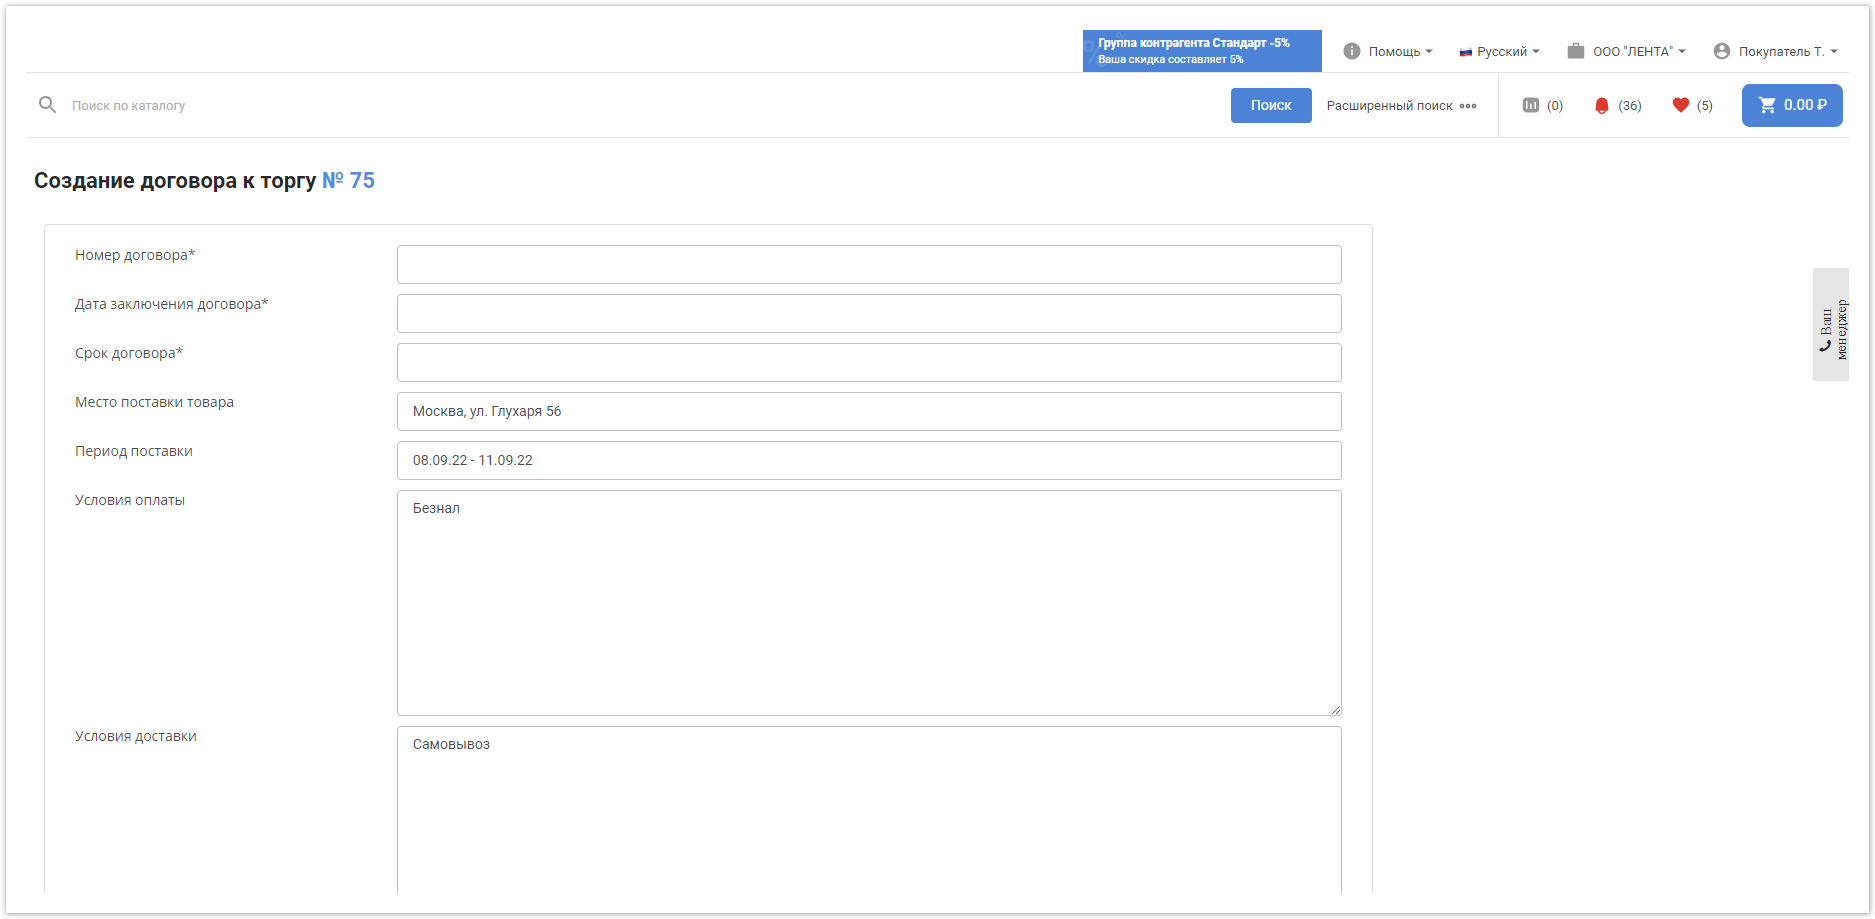Click the briefcase icon for ООО "ЛЕНТА"
This screenshot has height=919, width=1875.
point(1575,51)
